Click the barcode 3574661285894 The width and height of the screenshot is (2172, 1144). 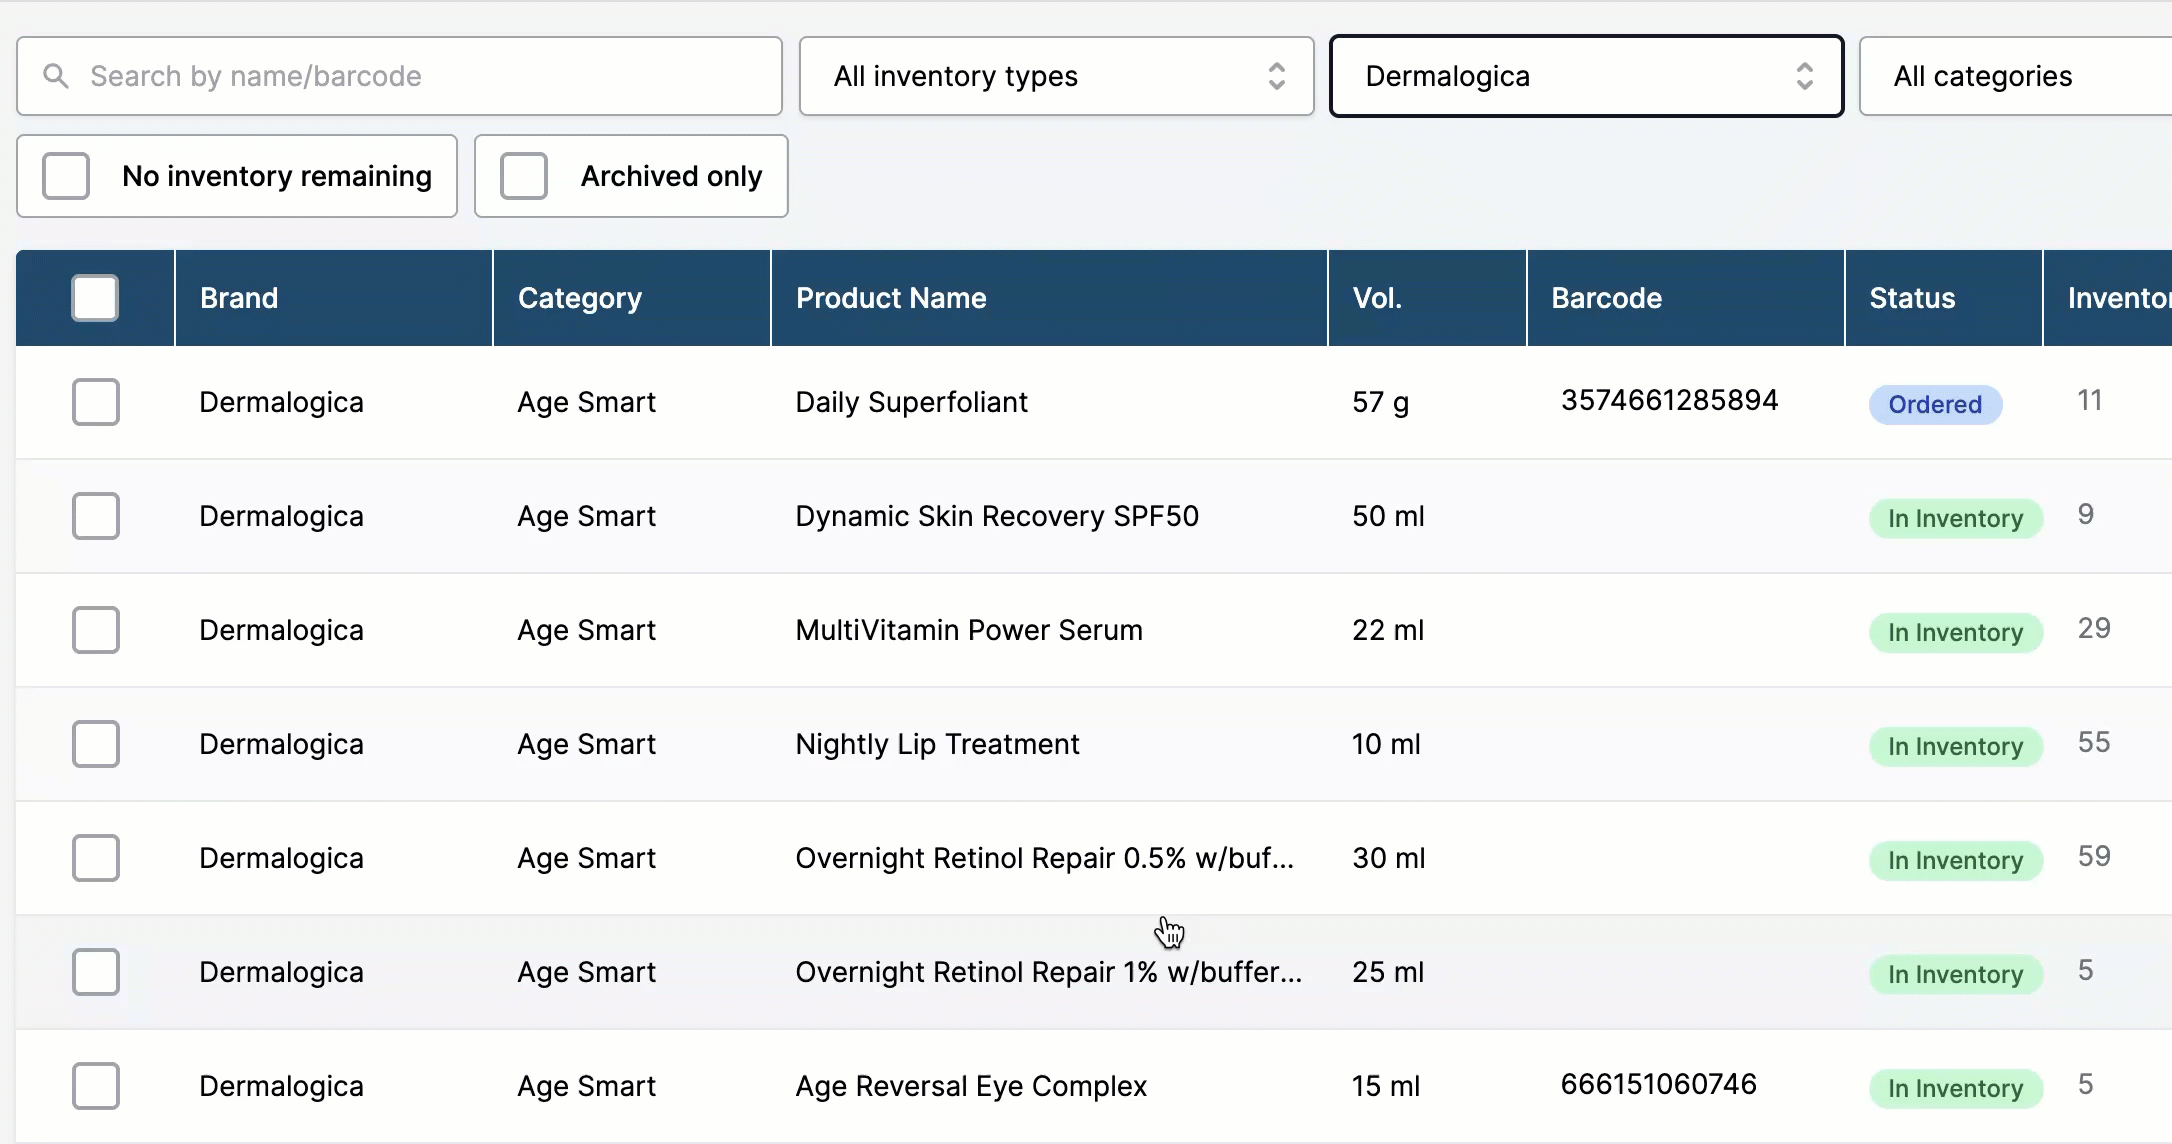pyautogui.click(x=1669, y=400)
